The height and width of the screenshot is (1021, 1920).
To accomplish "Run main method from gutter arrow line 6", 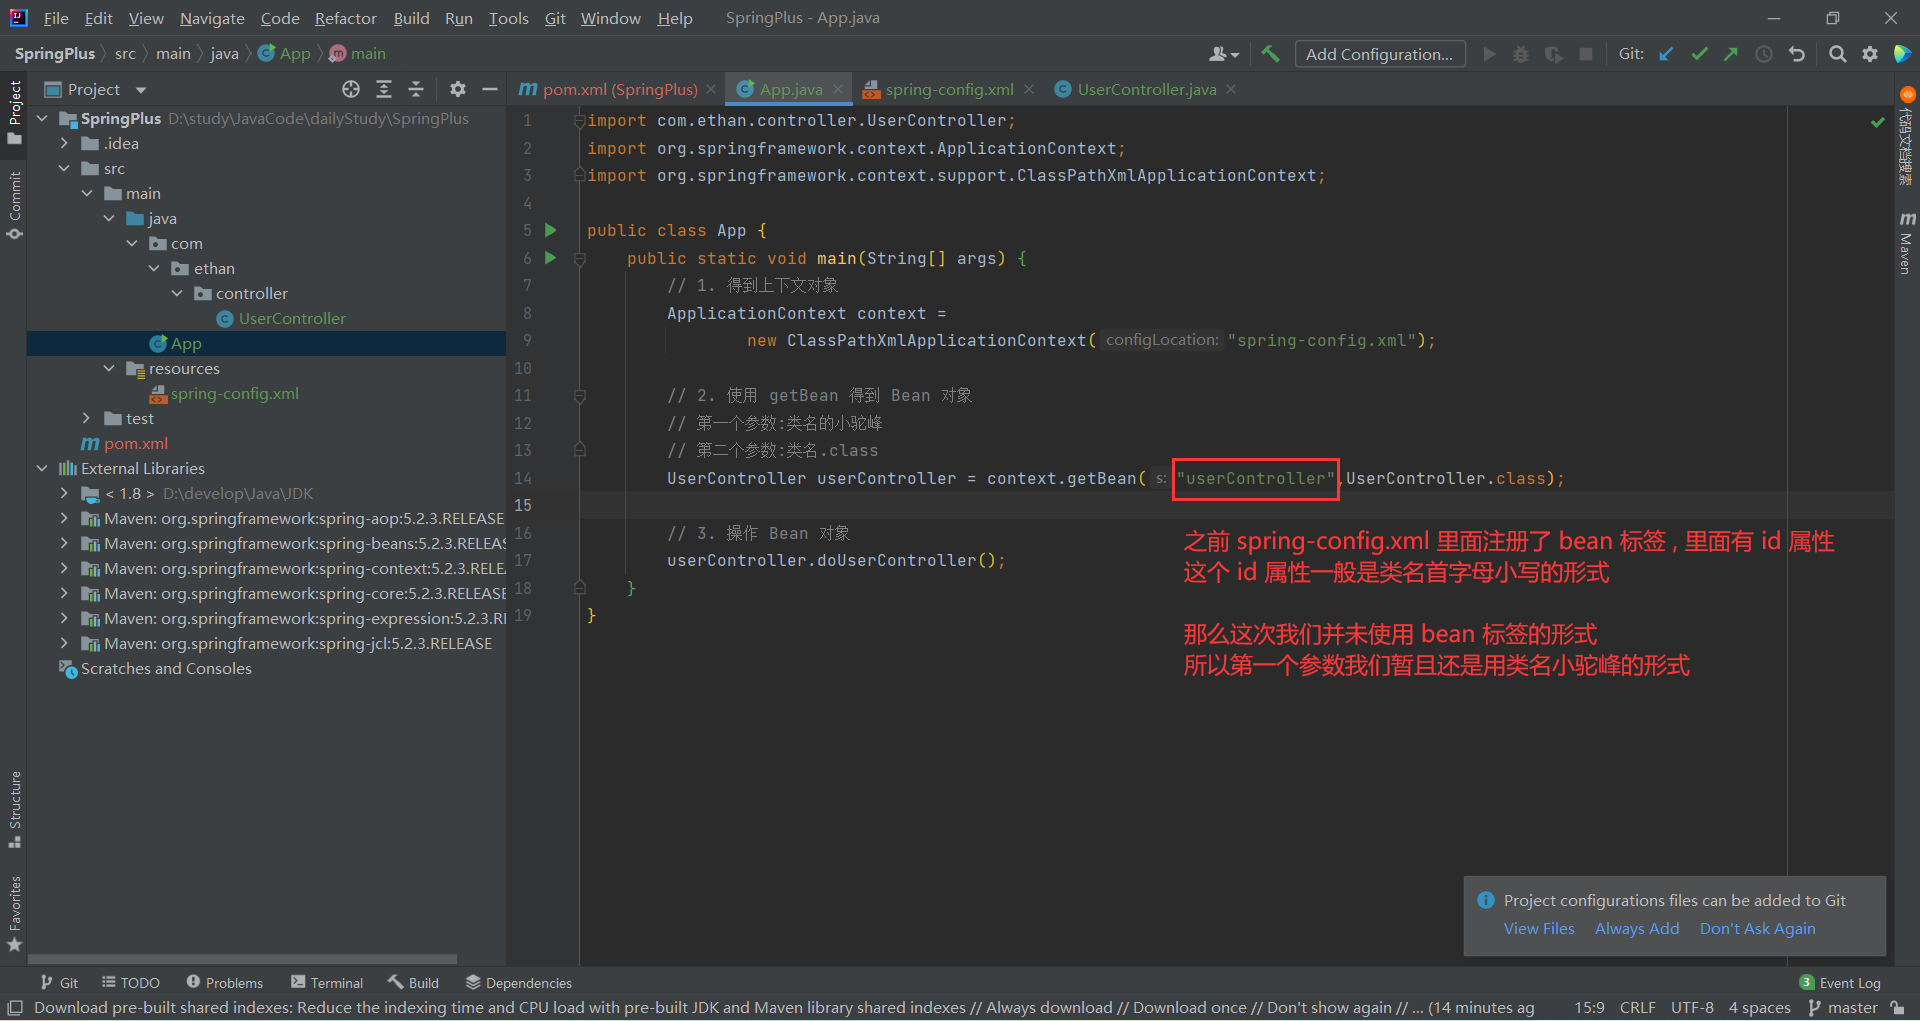I will tap(550, 258).
